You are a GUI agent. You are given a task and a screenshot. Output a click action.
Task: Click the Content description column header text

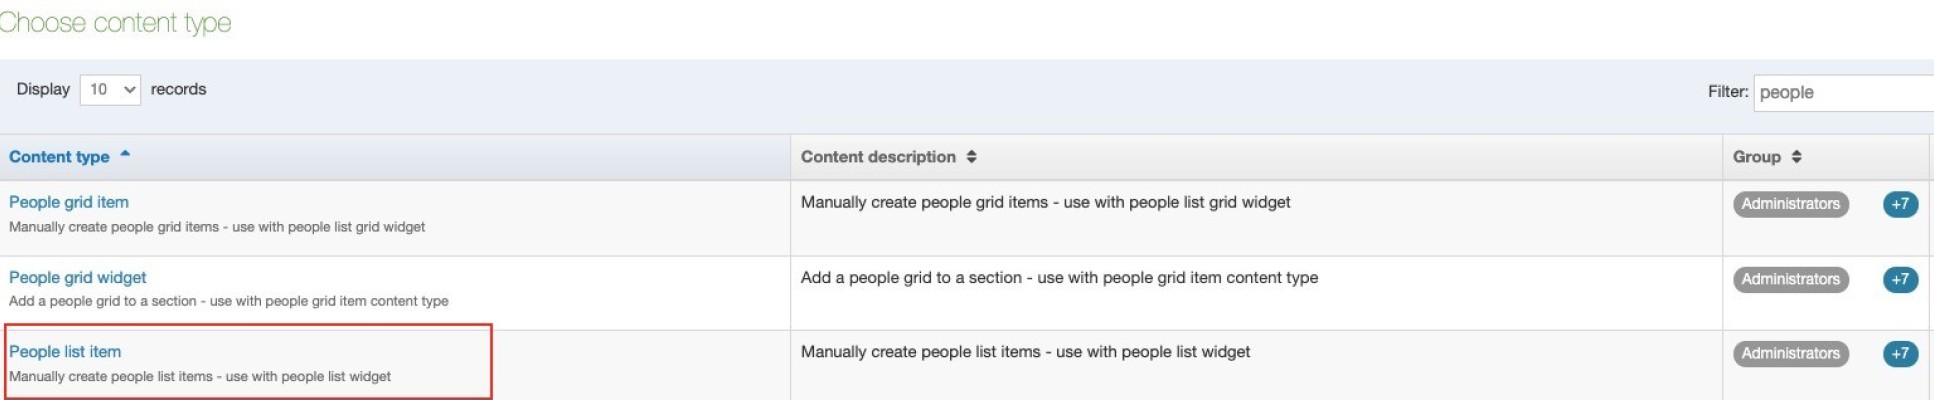tap(878, 157)
